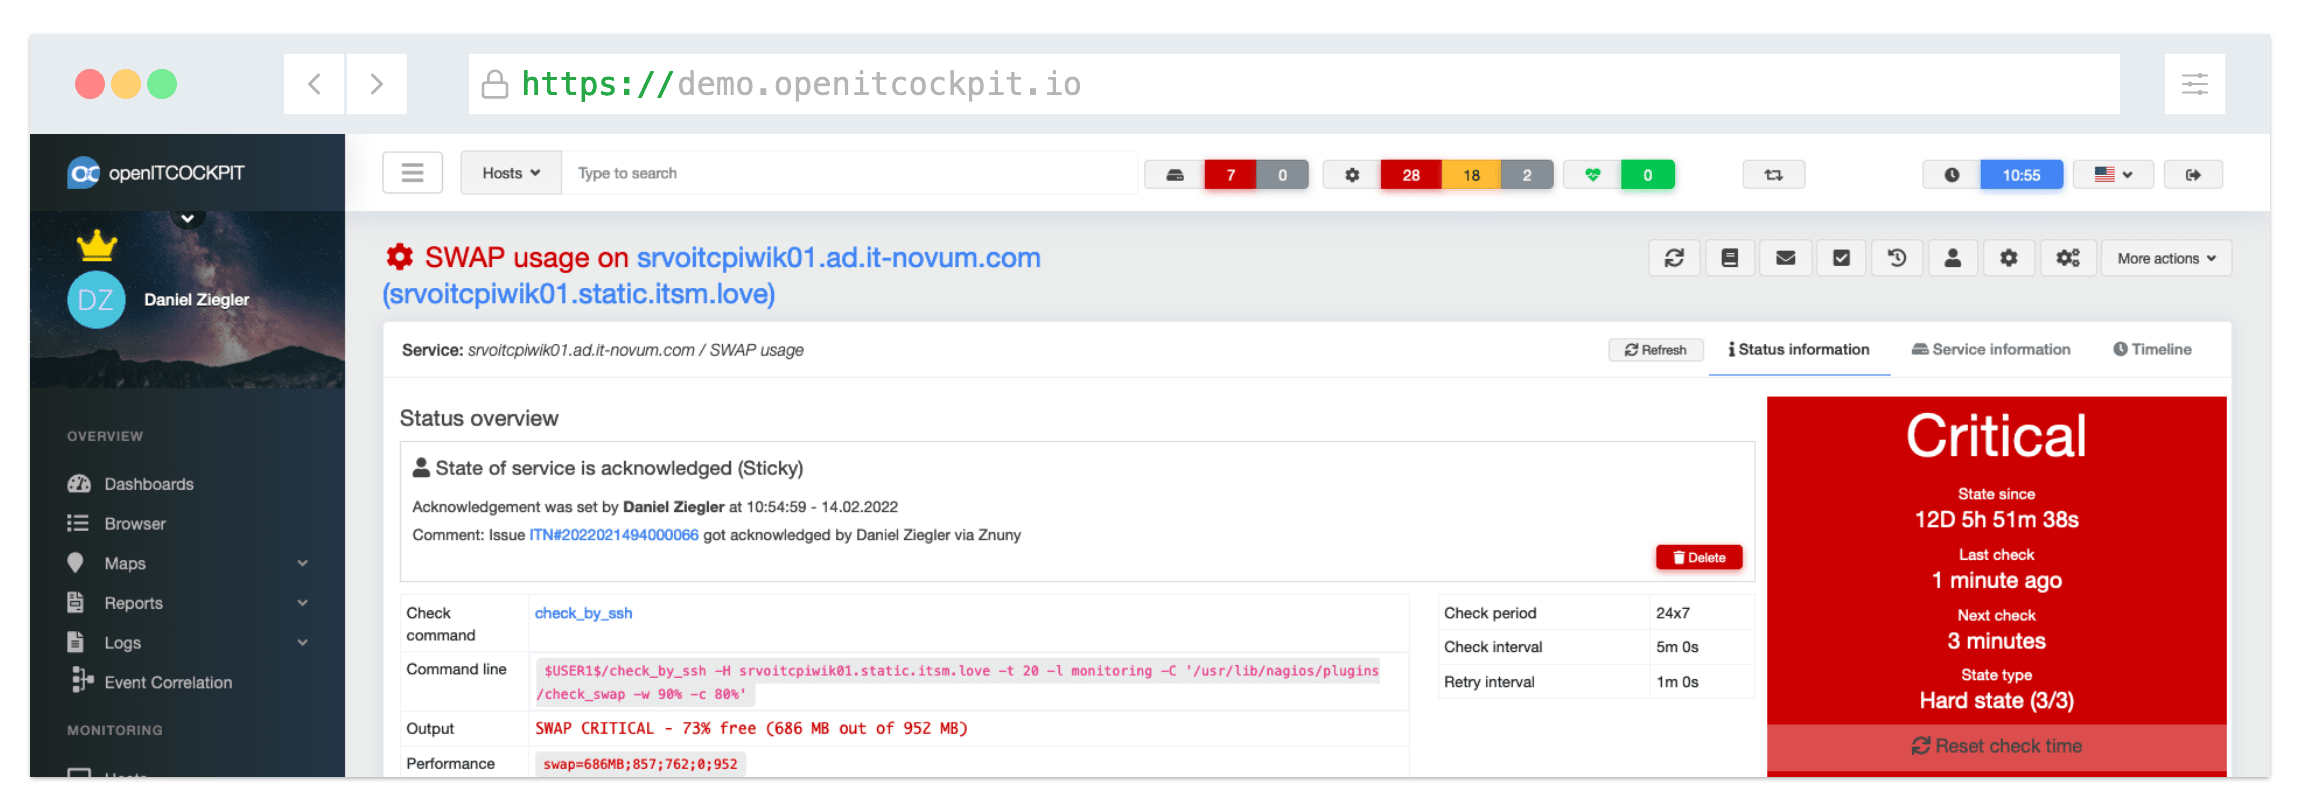2300x811 pixels.
Task: Click the performance data swap=686MB value
Action: [640, 764]
